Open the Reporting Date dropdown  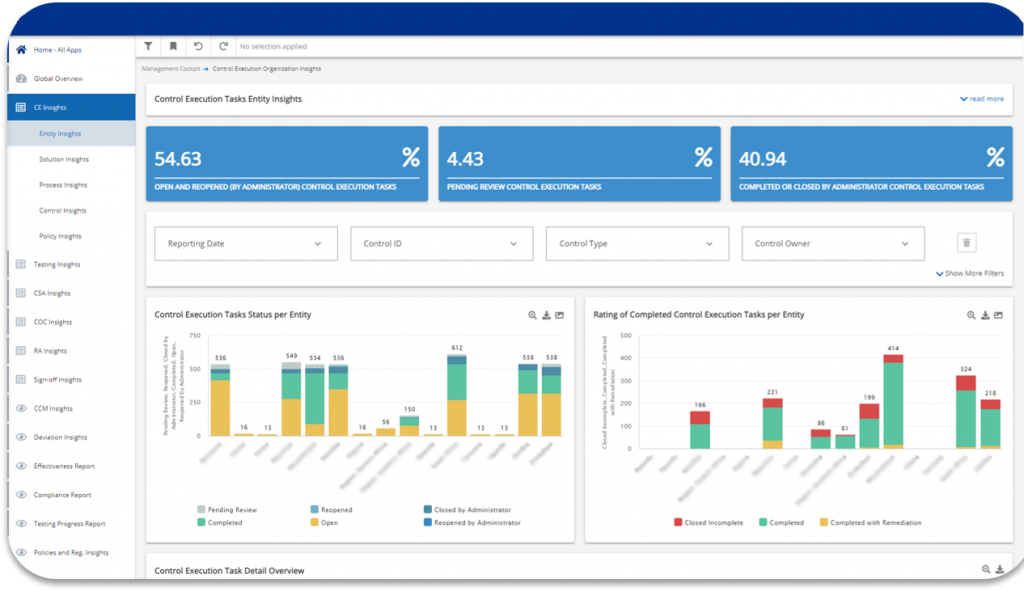[245, 243]
